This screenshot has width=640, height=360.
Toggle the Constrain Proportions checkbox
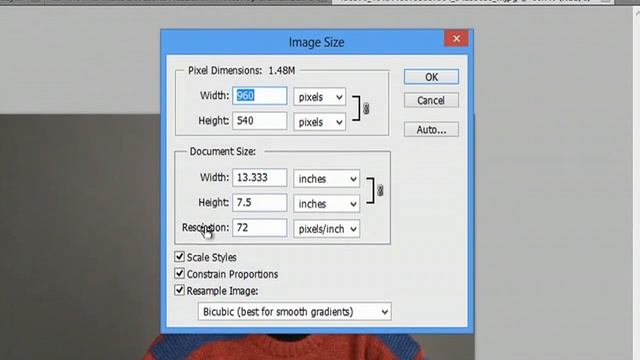[x=179, y=273]
